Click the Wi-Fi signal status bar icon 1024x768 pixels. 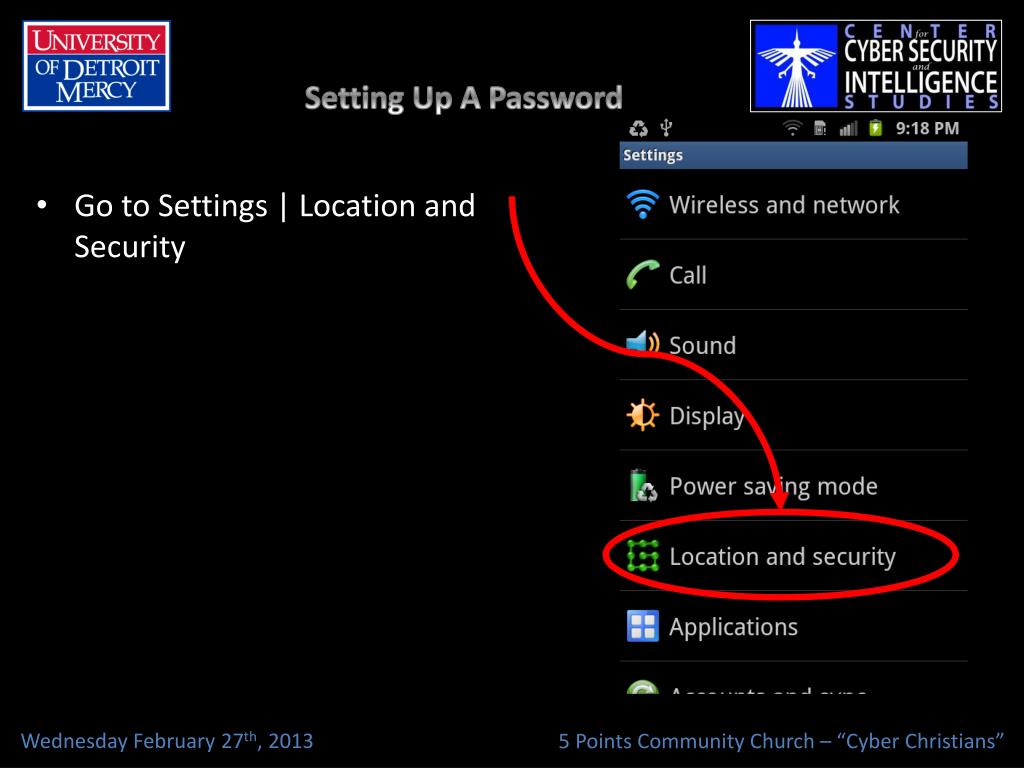click(792, 128)
